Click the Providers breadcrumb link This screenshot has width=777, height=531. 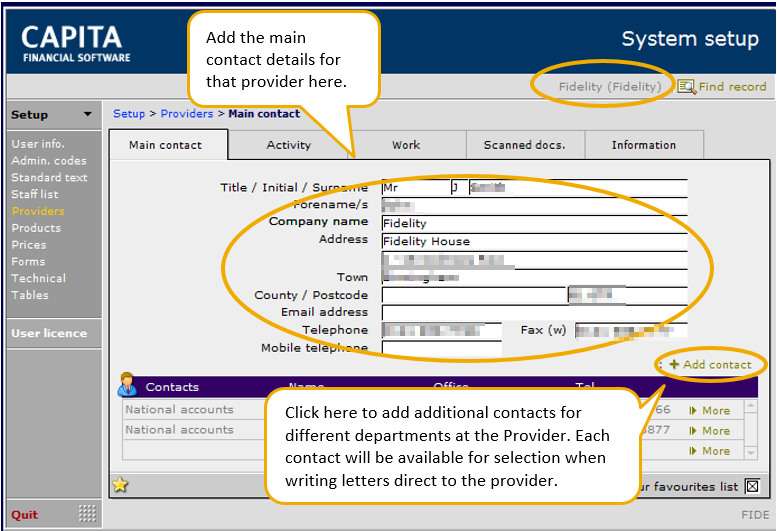[187, 113]
